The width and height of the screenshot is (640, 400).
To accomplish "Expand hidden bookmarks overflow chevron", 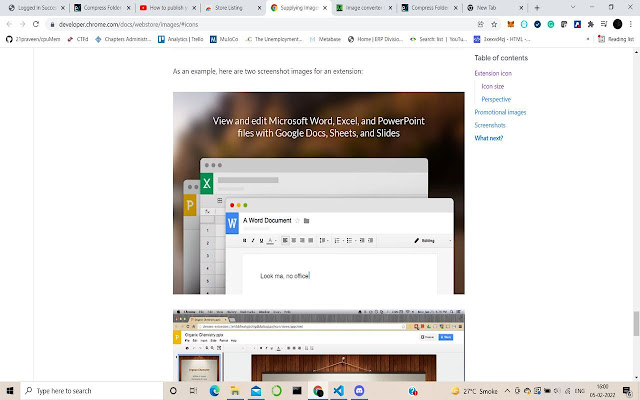I will 588,39.
